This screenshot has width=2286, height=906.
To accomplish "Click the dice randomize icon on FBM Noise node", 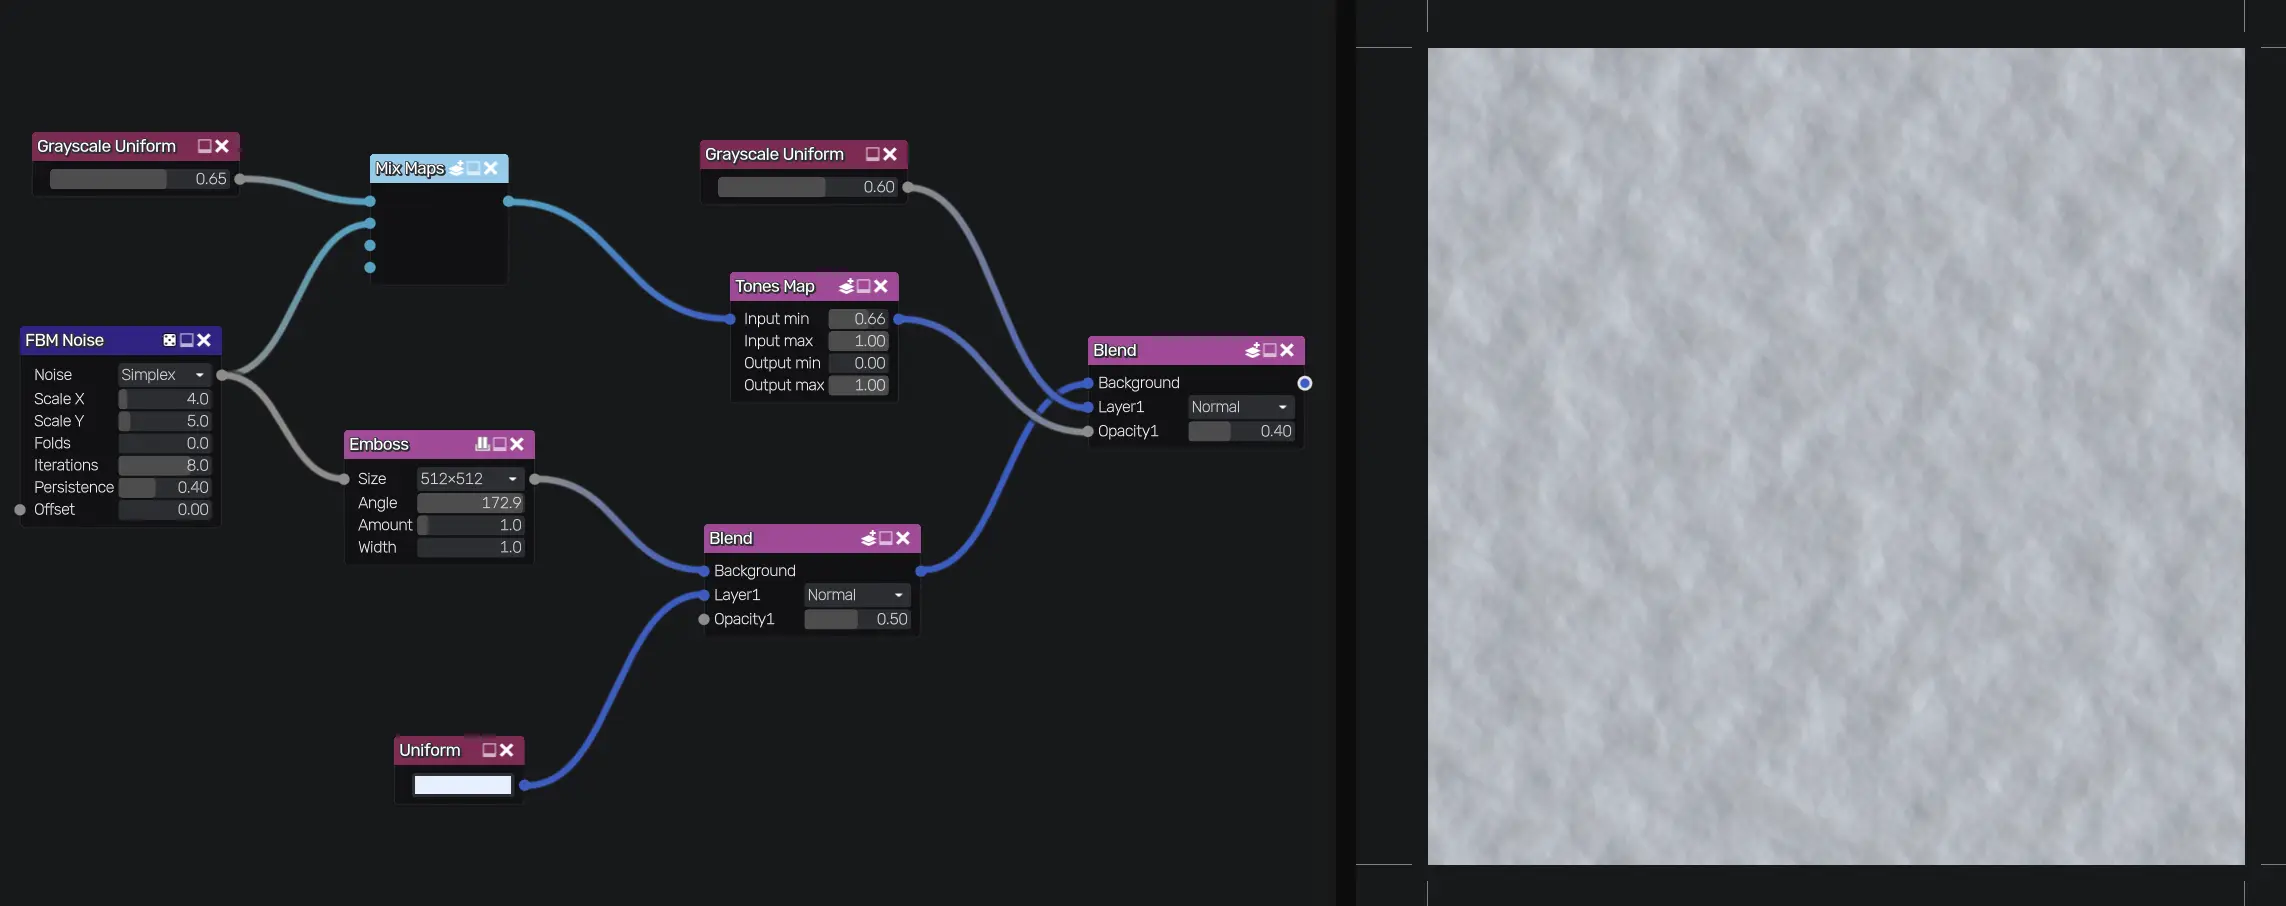I will pyautogui.click(x=170, y=340).
